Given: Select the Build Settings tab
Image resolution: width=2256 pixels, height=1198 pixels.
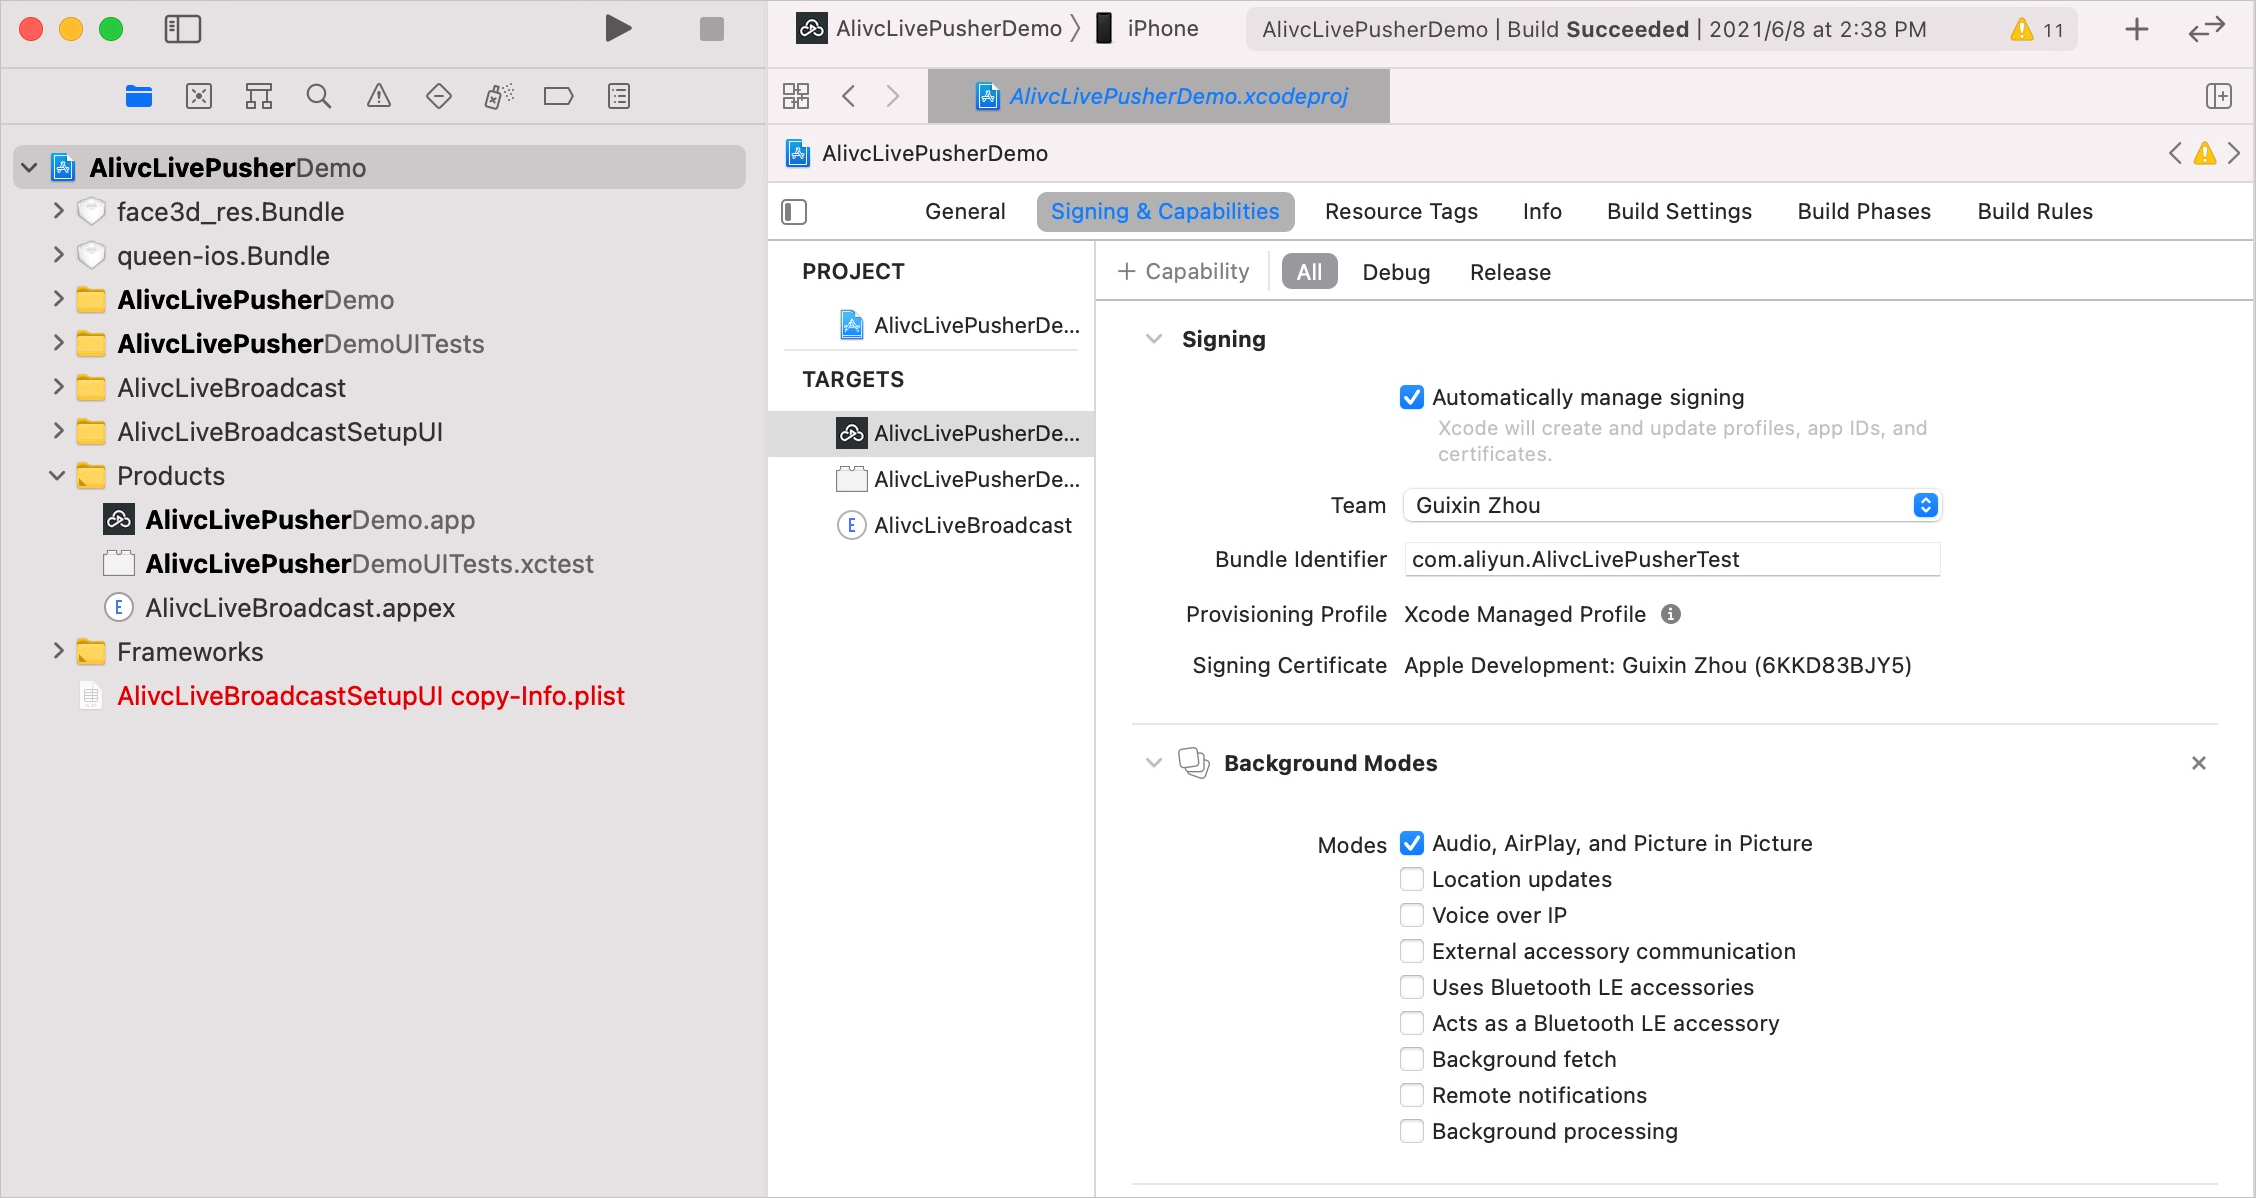Looking at the screenshot, I should coord(1677,210).
